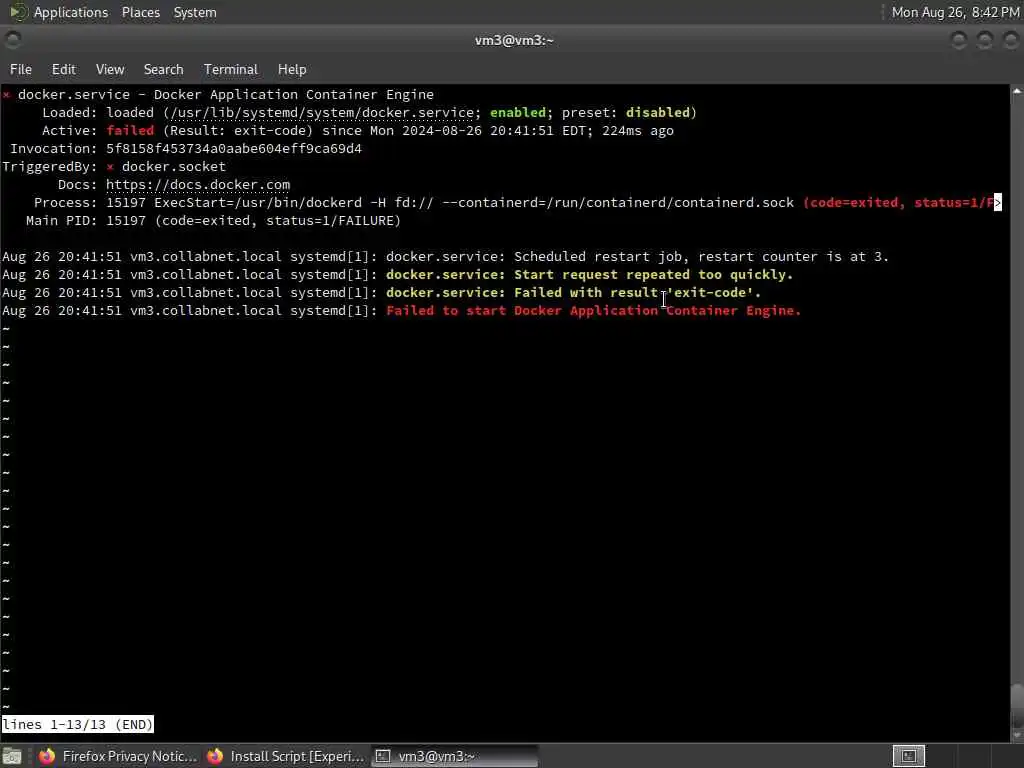Open the View menu
Screen dimensions: 1024x768
point(110,69)
